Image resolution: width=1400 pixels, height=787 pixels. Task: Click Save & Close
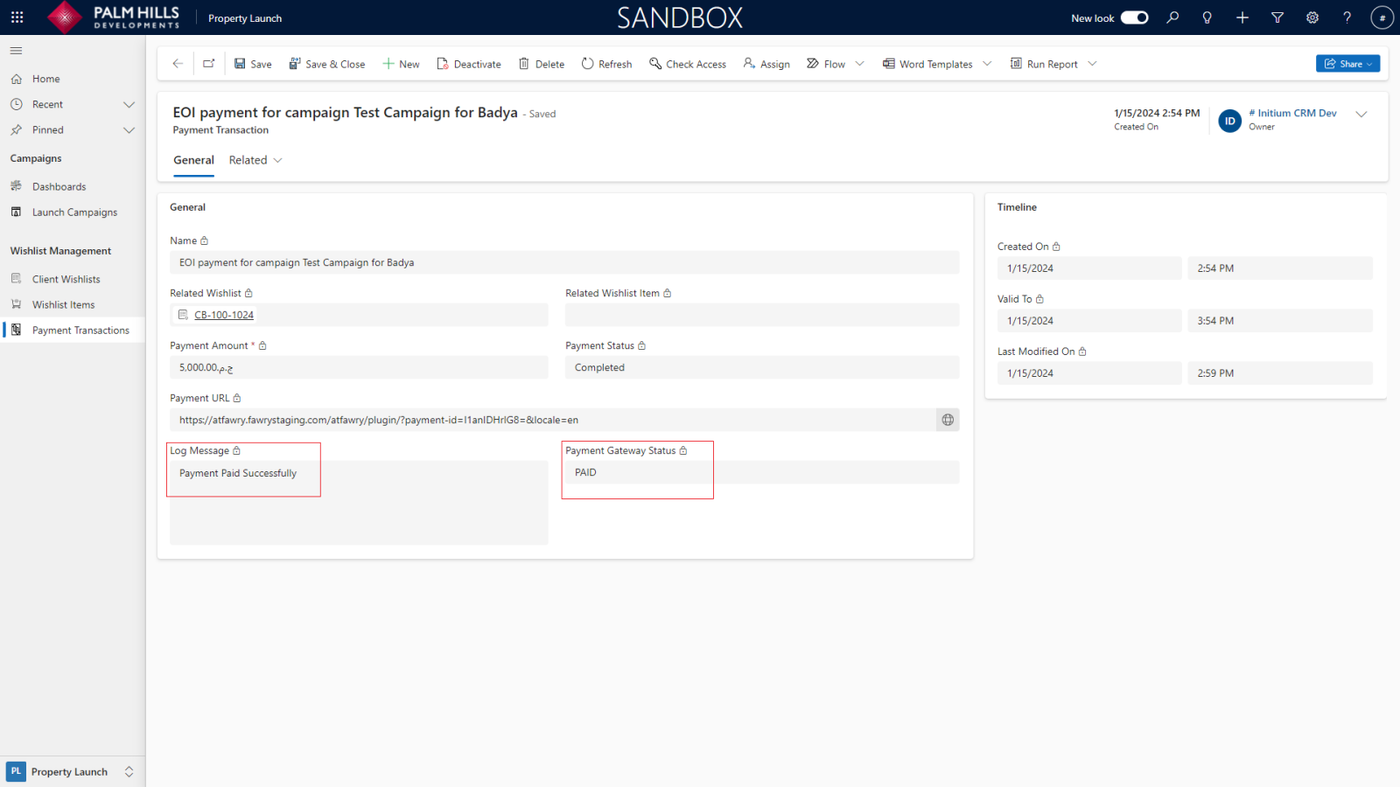[327, 64]
